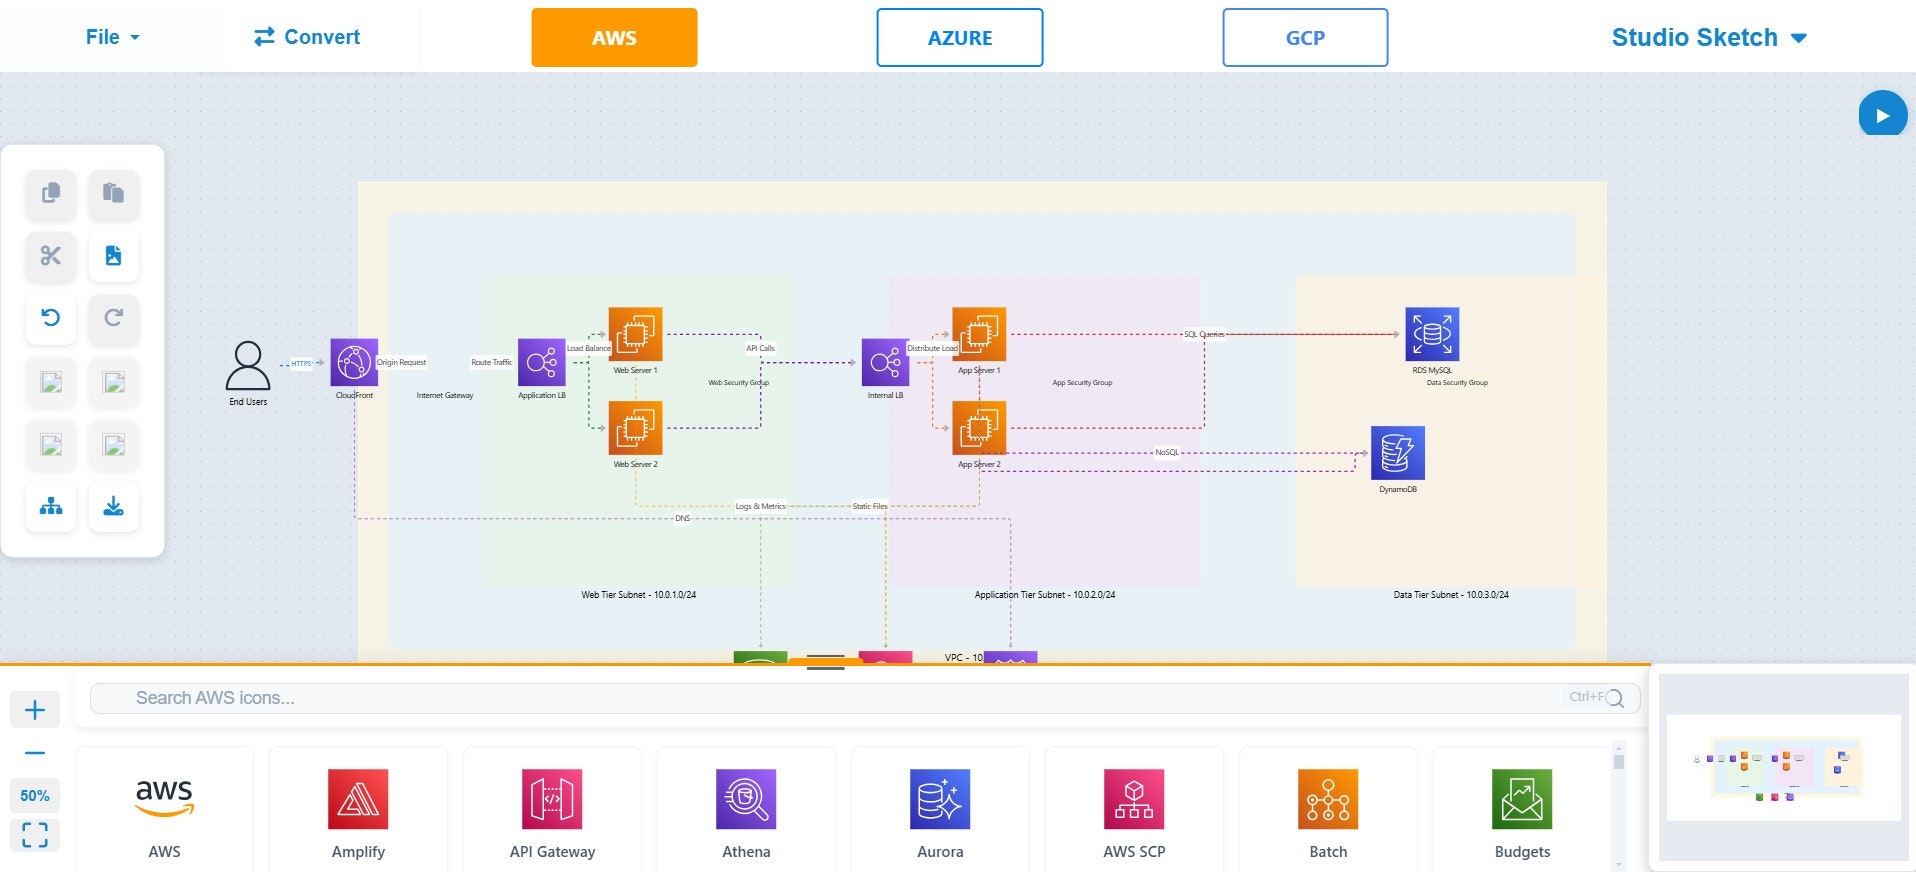Image resolution: width=1916 pixels, height=872 pixels.
Task: Open the Studio Sketch dropdown
Action: pos(1709,38)
